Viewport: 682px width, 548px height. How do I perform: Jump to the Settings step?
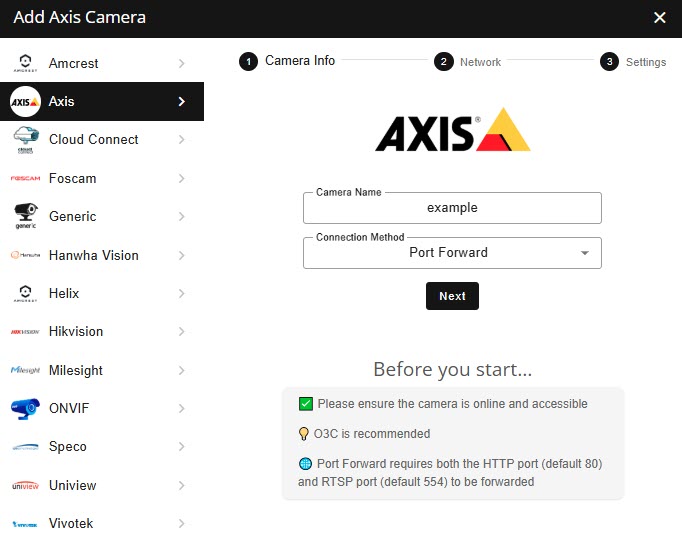(x=634, y=62)
